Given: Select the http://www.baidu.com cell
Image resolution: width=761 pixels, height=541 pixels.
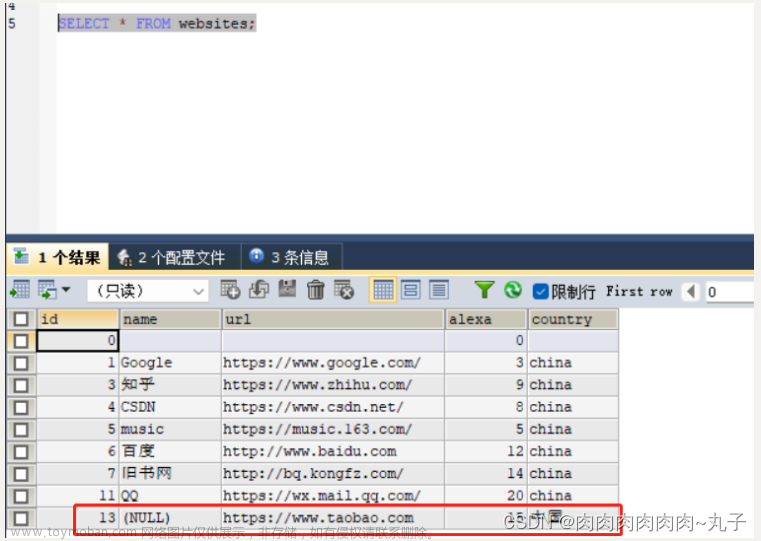Looking at the screenshot, I should click(x=333, y=452).
